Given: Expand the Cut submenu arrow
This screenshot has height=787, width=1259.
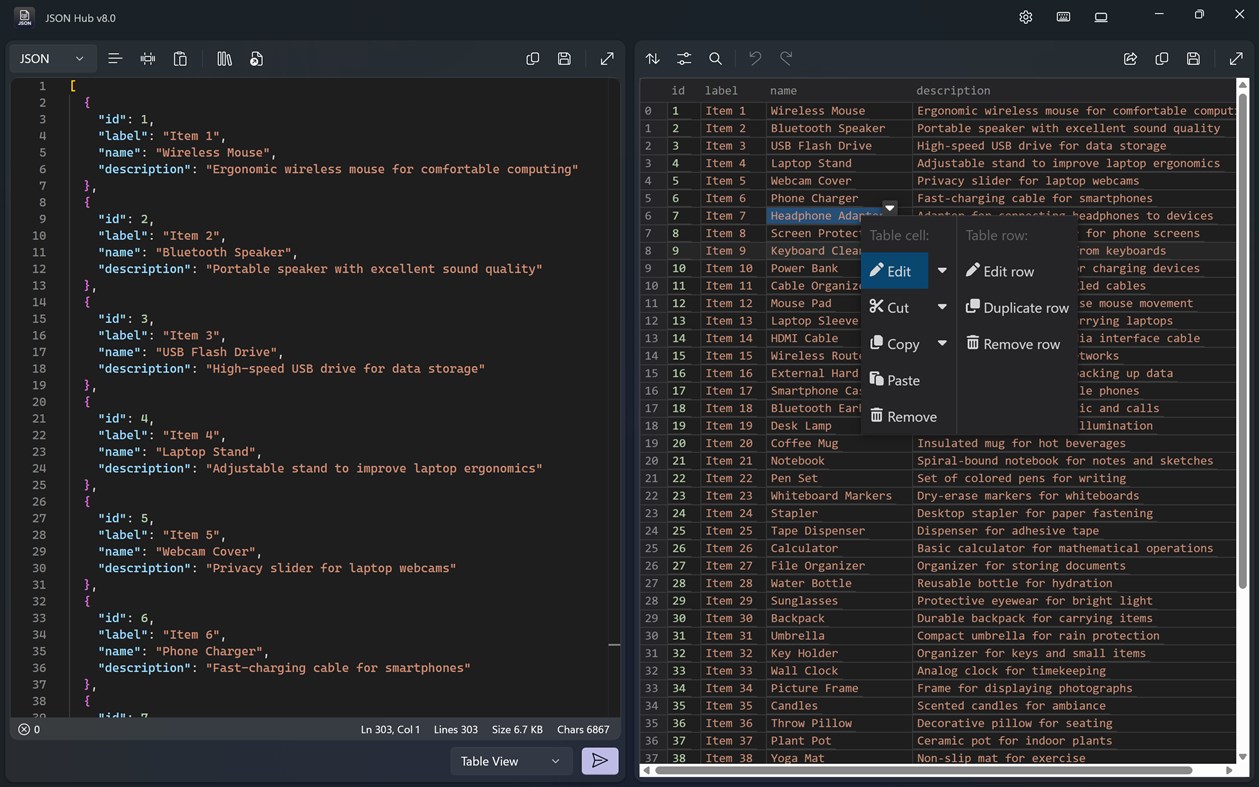Looking at the screenshot, I should (x=942, y=307).
